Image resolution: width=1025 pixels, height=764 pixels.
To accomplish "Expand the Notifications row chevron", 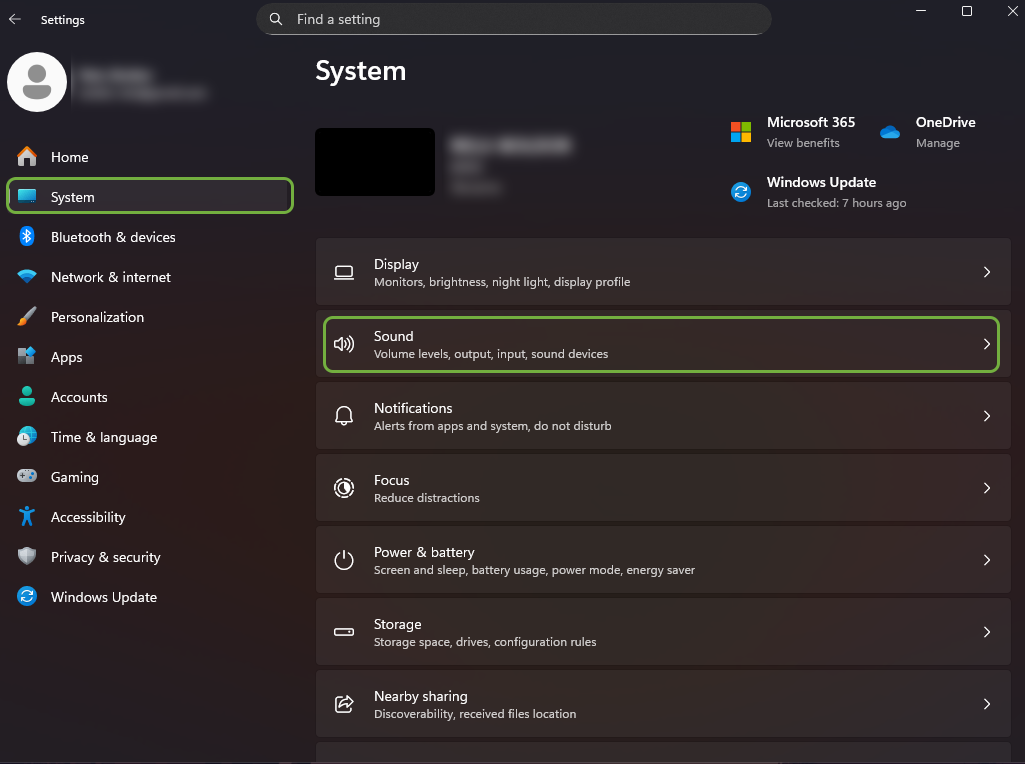I will click(x=986, y=416).
